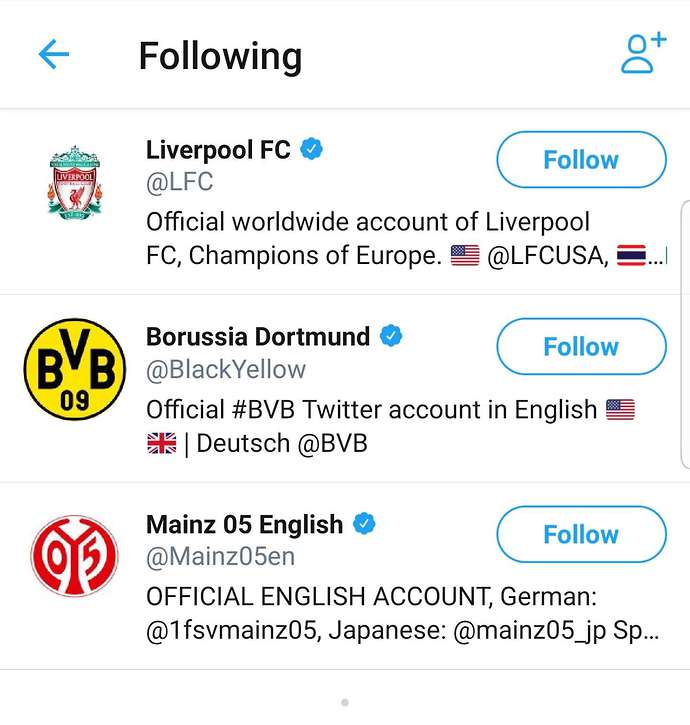The width and height of the screenshot is (690, 725).
Task: Tap the @LFC handle
Action: click(x=179, y=182)
